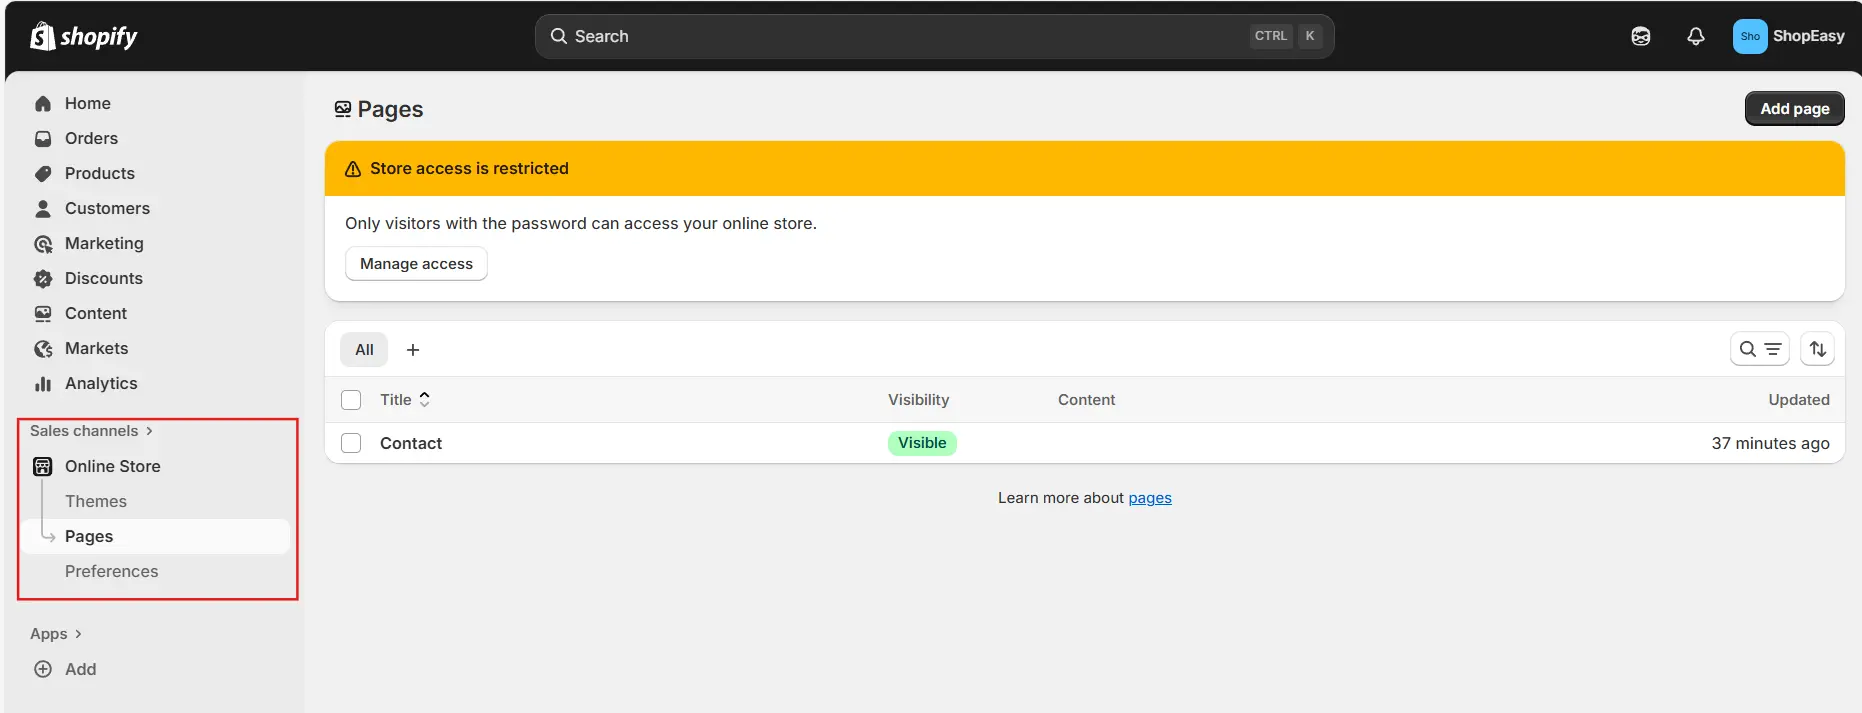Click the Discounts badge icon

tap(43, 279)
